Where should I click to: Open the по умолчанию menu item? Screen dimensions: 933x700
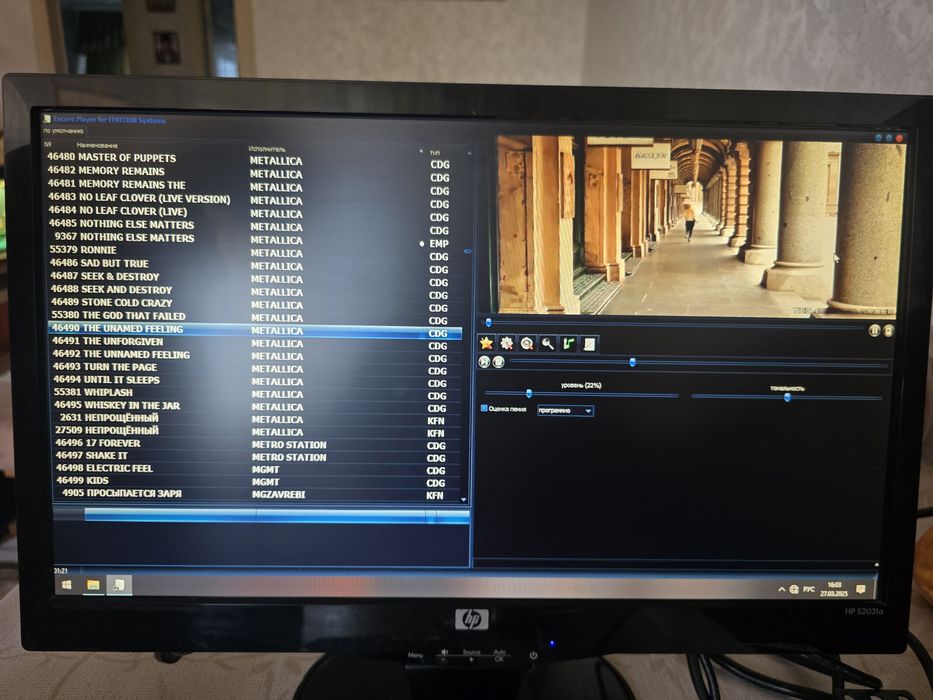click(x=63, y=130)
